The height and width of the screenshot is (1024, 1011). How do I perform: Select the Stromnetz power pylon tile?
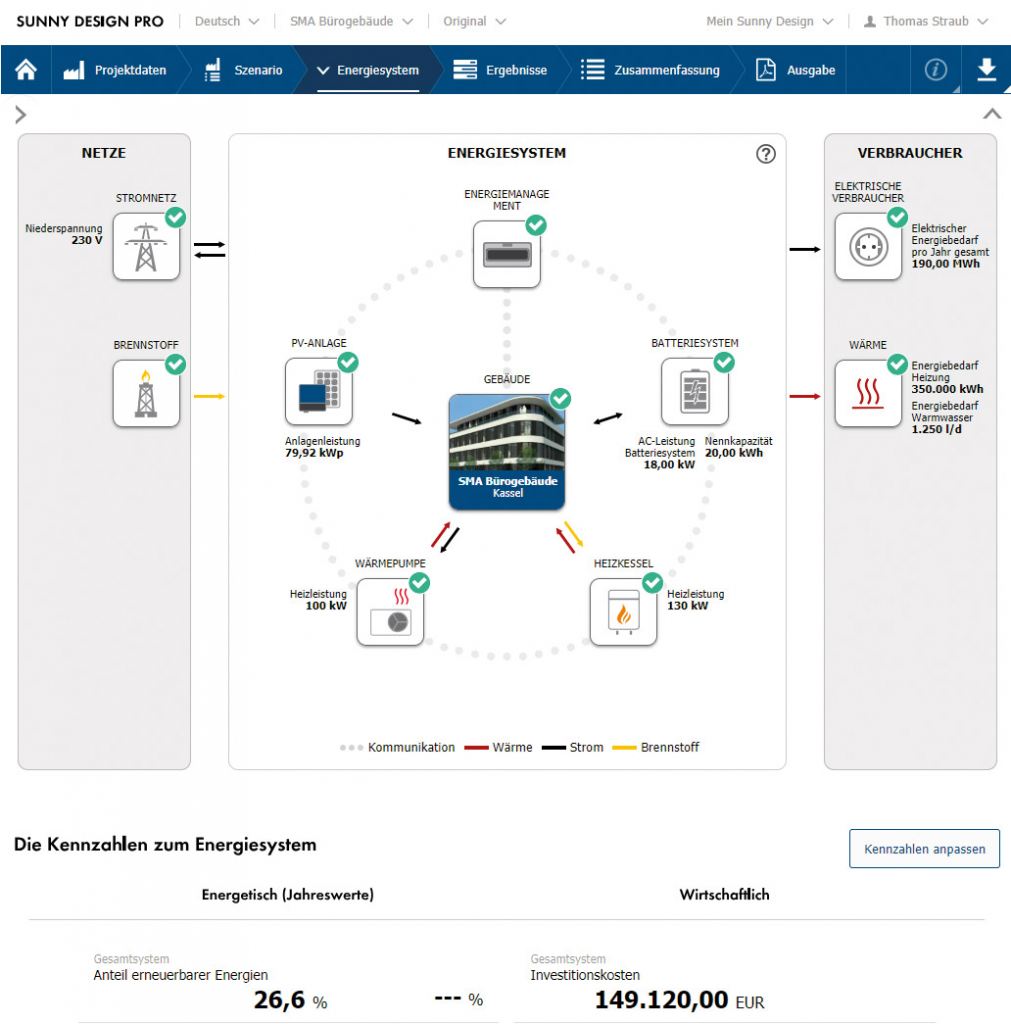(146, 246)
